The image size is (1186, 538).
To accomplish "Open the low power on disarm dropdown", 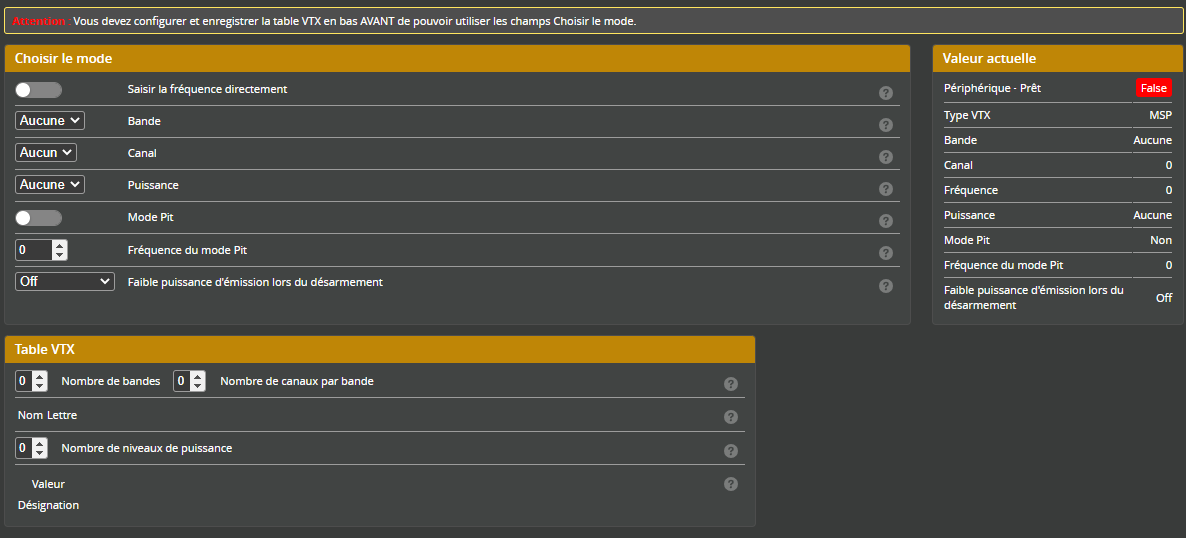I will (65, 282).
